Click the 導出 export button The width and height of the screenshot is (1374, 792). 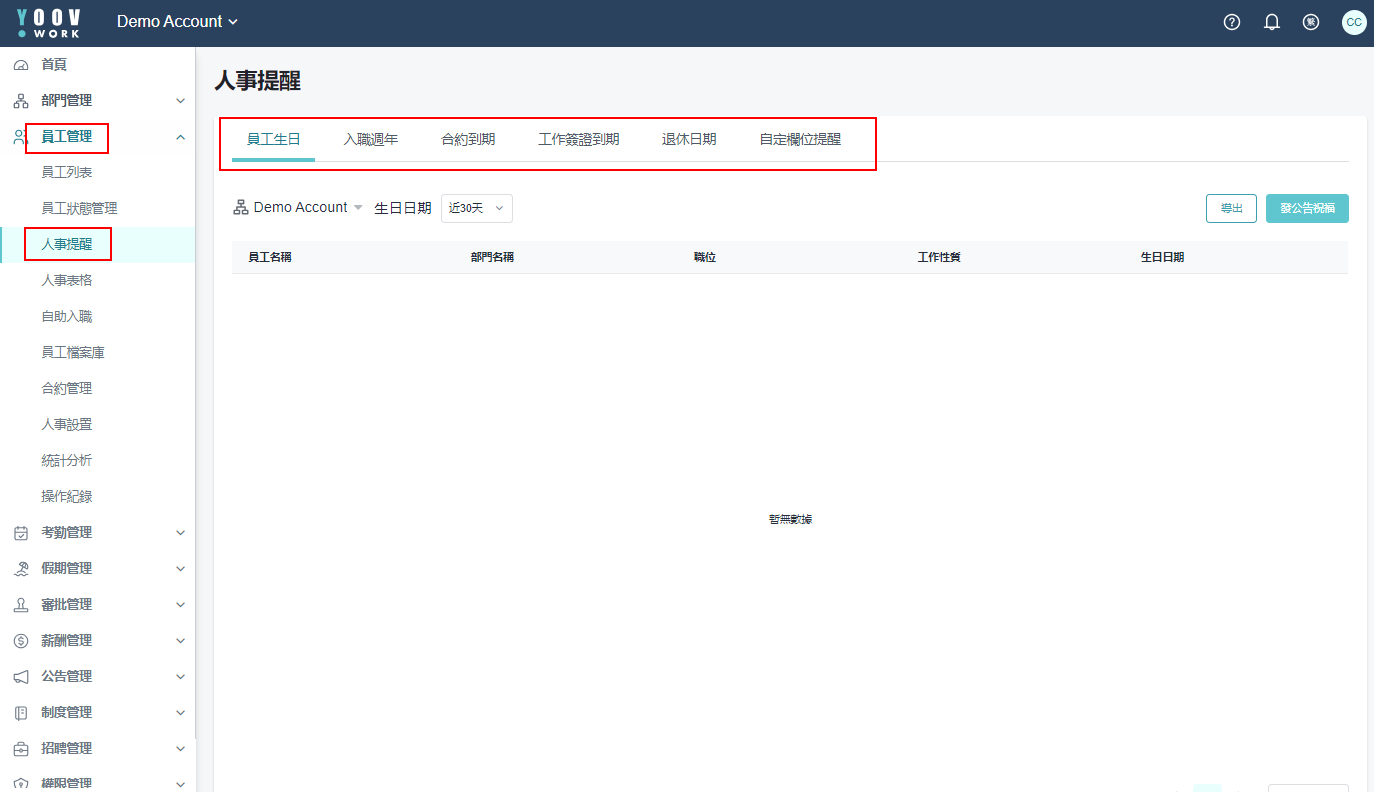point(1231,208)
